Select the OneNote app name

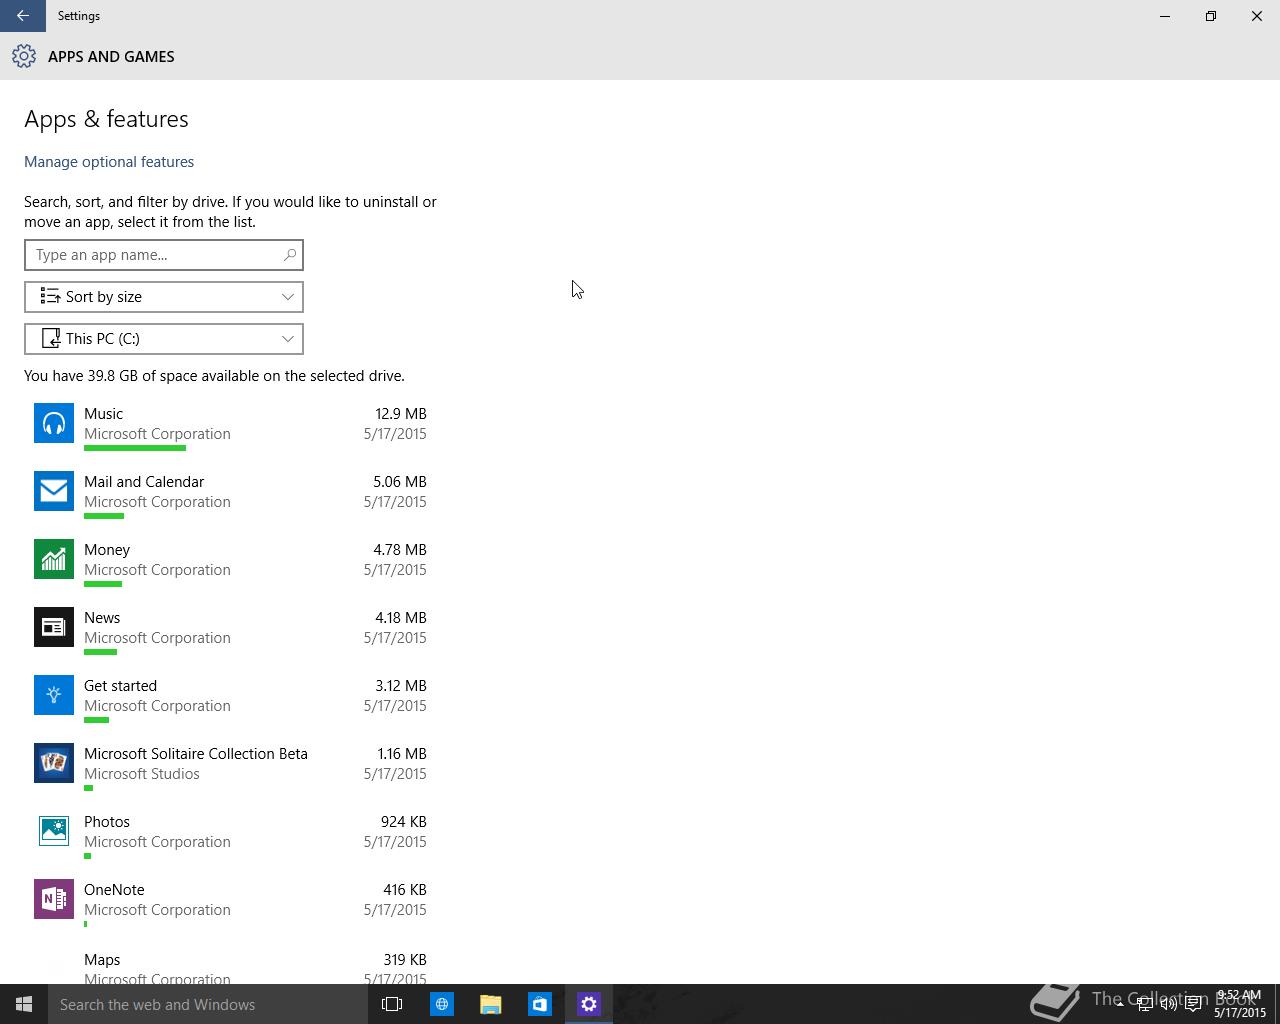[114, 890]
